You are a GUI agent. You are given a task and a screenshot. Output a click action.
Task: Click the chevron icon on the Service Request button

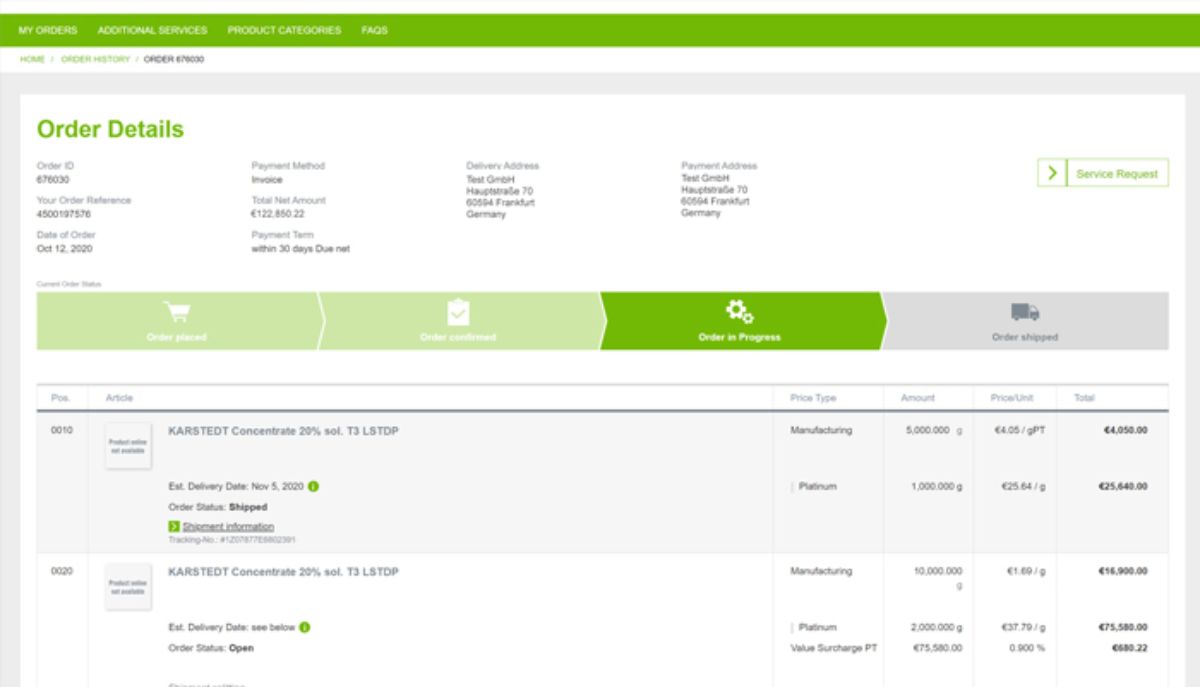(1052, 172)
